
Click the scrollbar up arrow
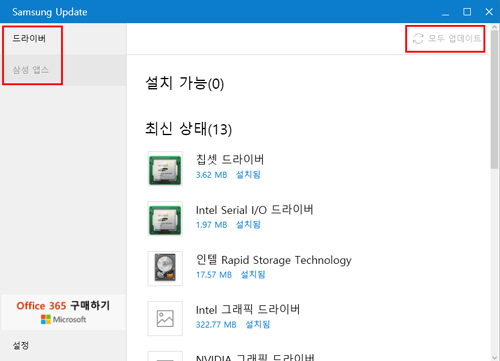495,28
